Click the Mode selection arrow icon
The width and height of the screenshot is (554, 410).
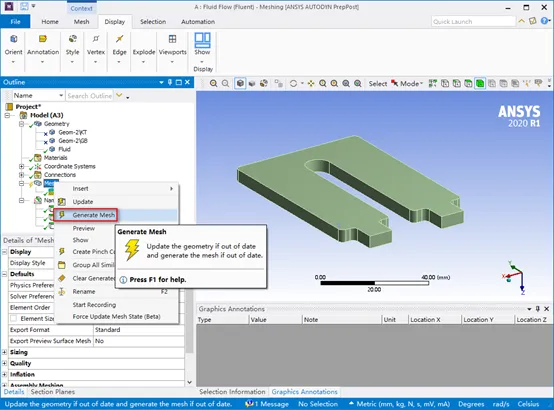coord(394,83)
